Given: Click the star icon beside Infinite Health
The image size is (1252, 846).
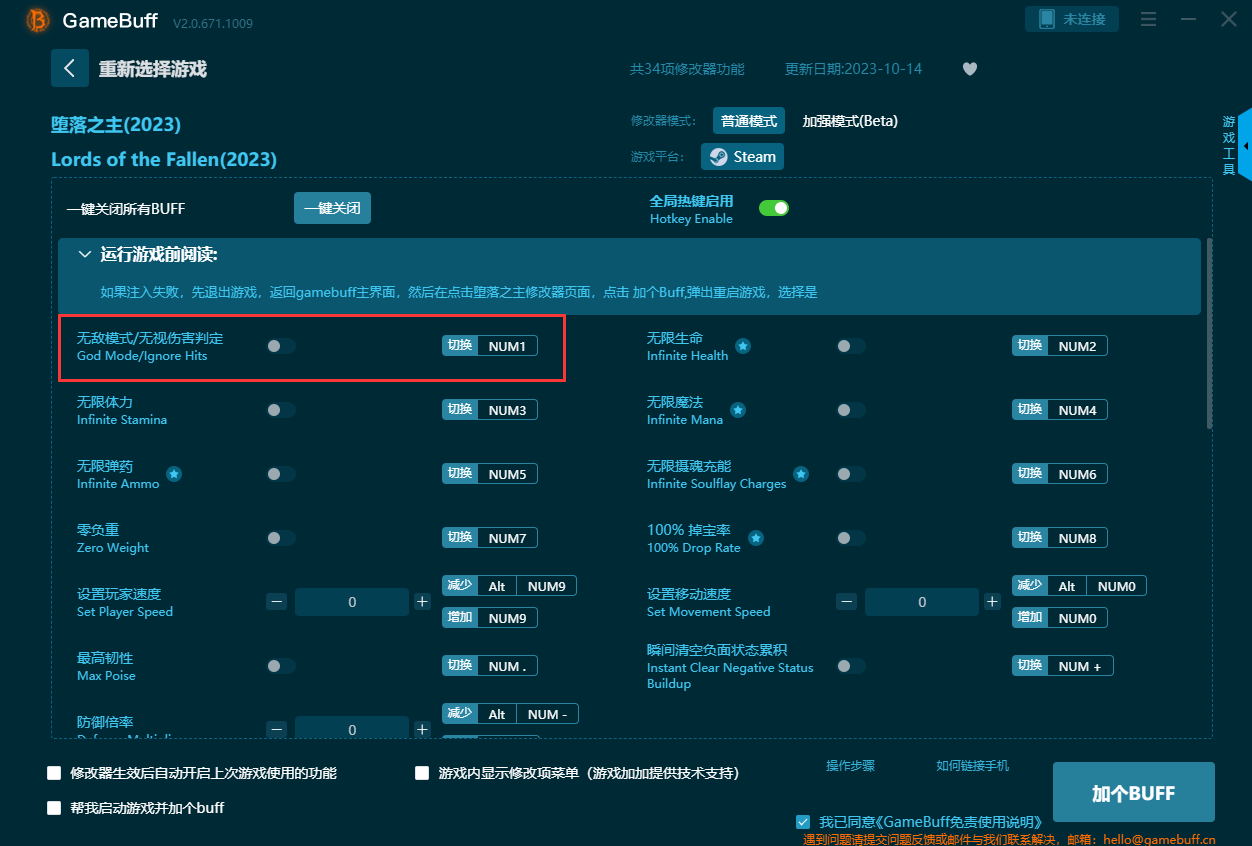Looking at the screenshot, I should pyautogui.click(x=743, y=346).
